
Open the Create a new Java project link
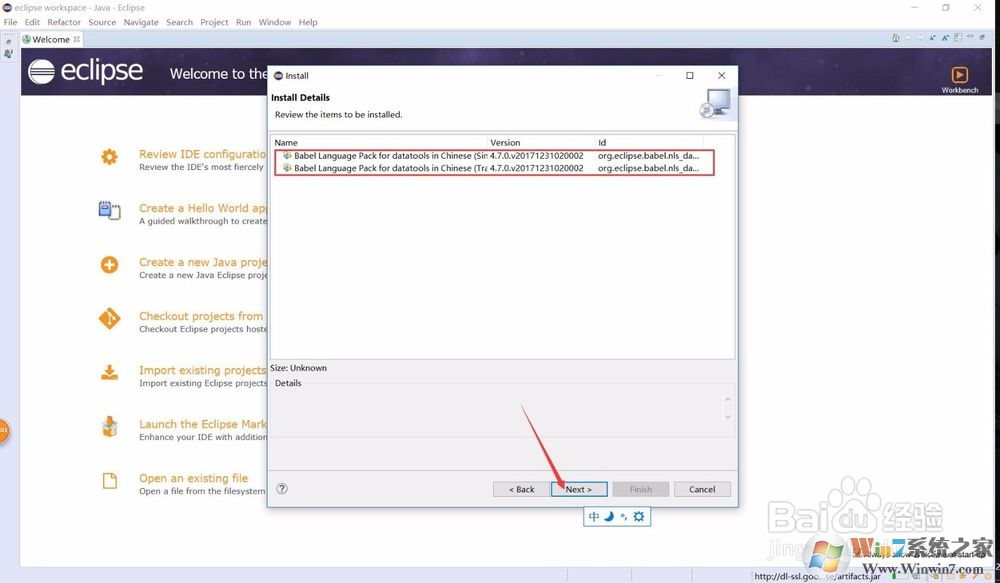202,262
